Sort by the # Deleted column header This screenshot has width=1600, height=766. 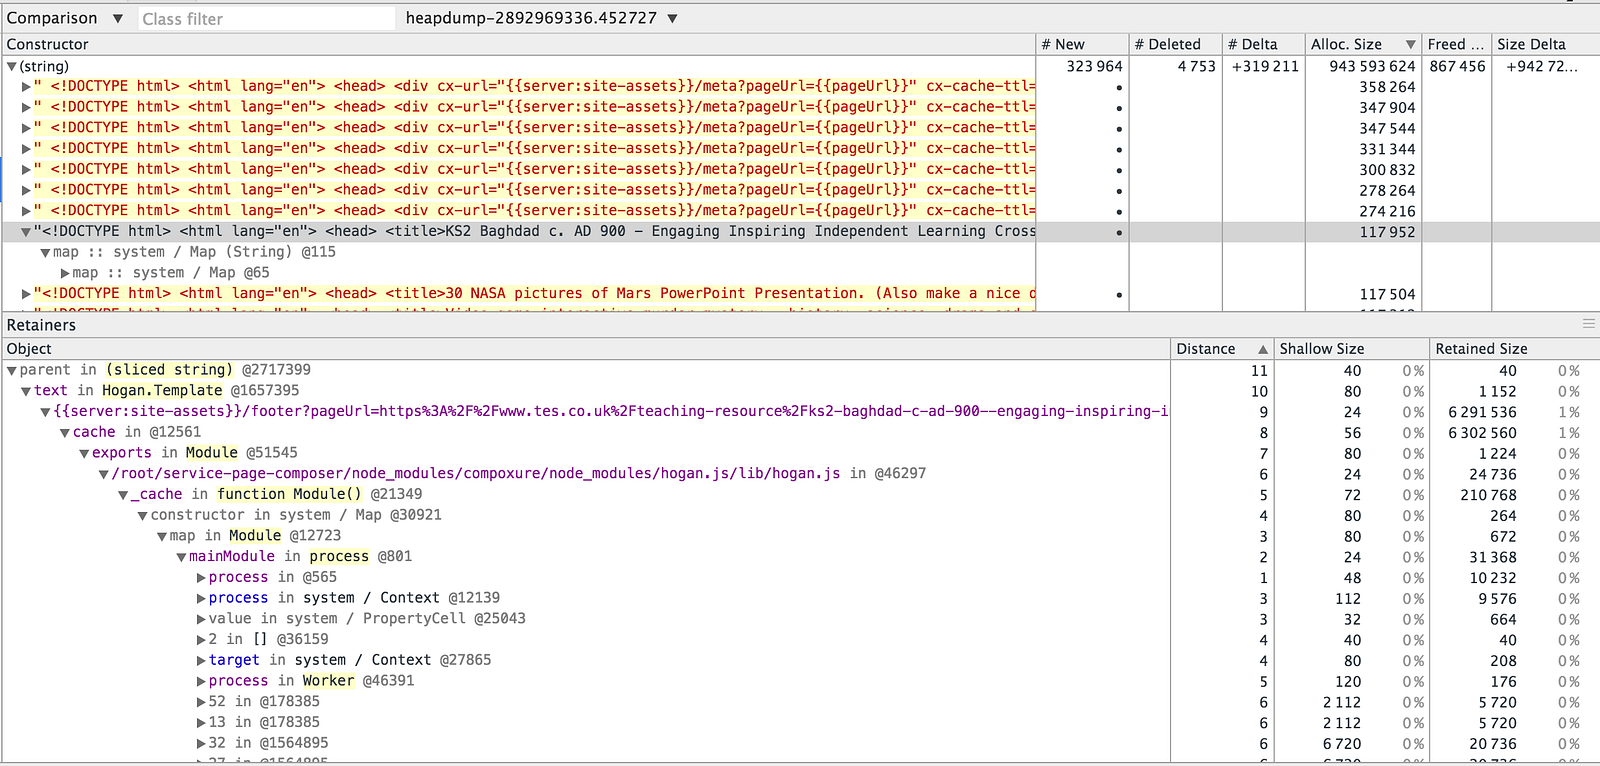[1175, 44]
